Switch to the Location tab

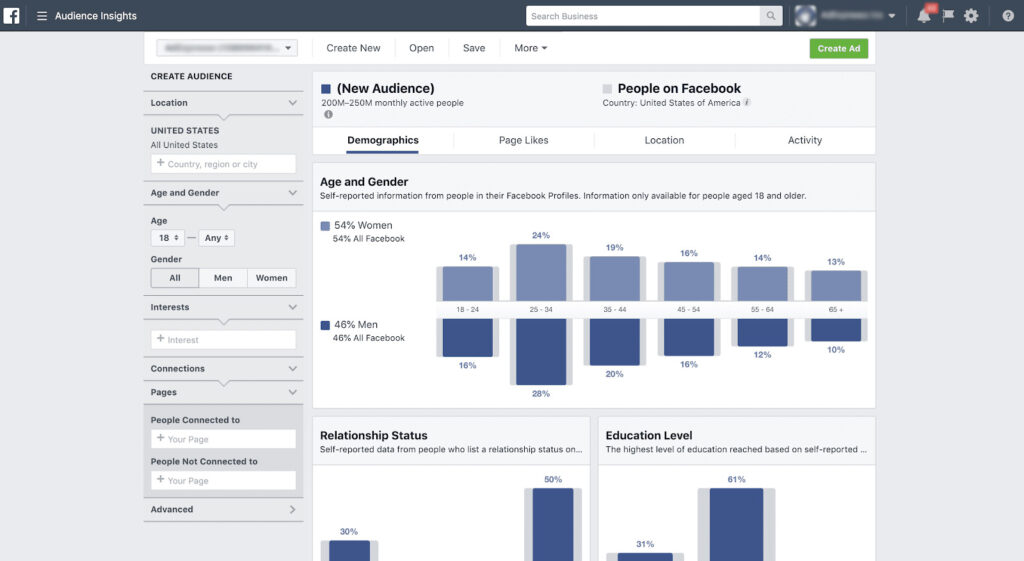(664, 140)
